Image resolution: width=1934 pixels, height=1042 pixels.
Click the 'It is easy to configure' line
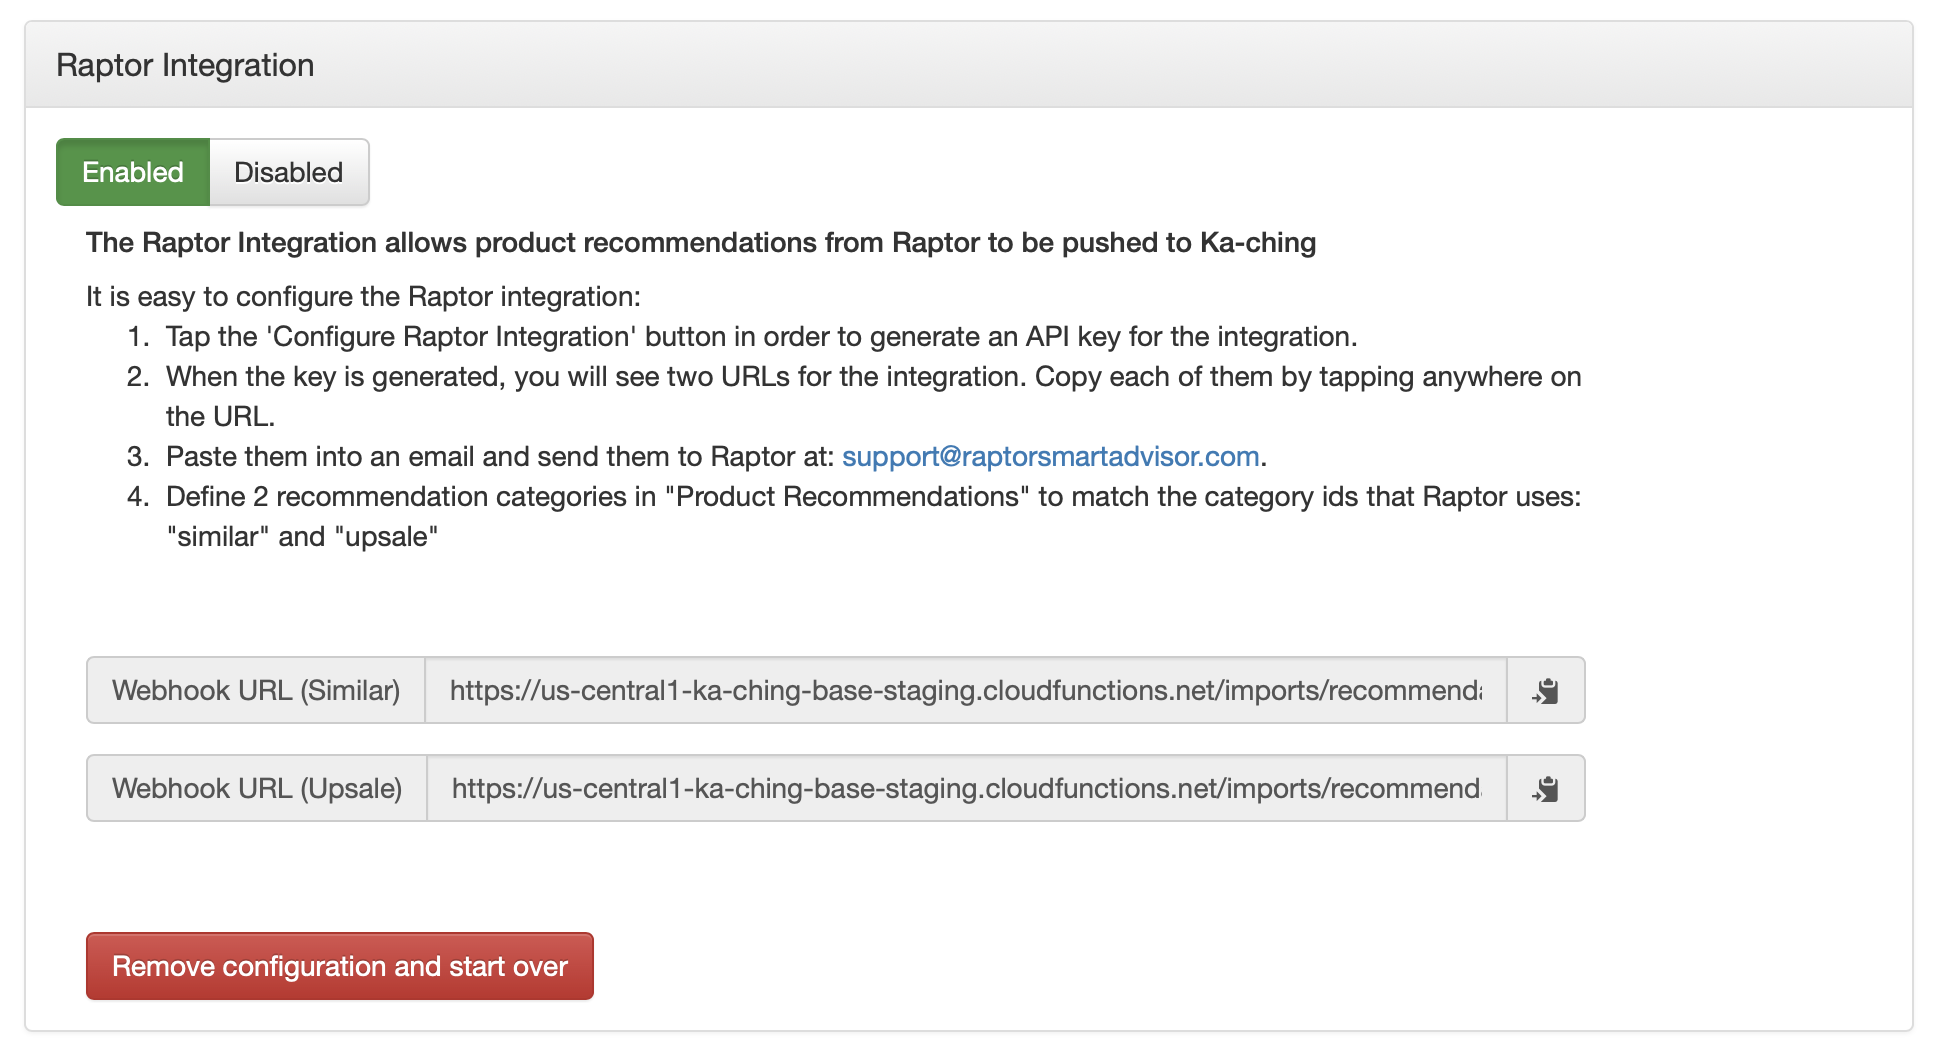(363, 297)
